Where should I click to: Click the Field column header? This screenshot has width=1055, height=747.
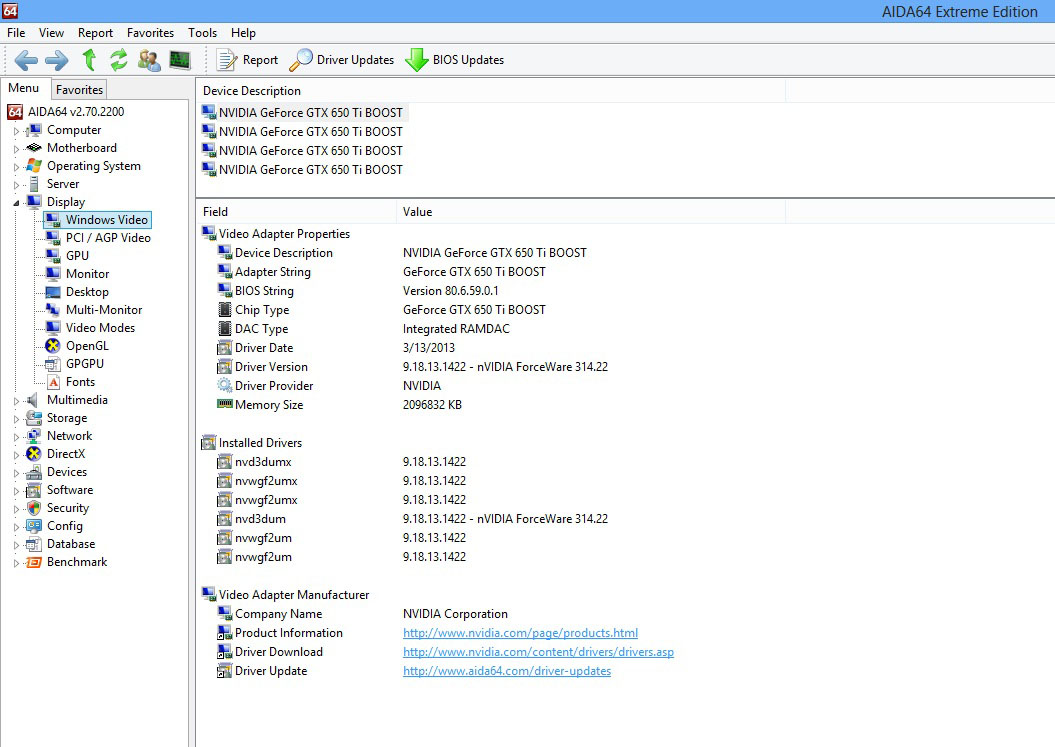pyautogui.click(x=296, y=212)
